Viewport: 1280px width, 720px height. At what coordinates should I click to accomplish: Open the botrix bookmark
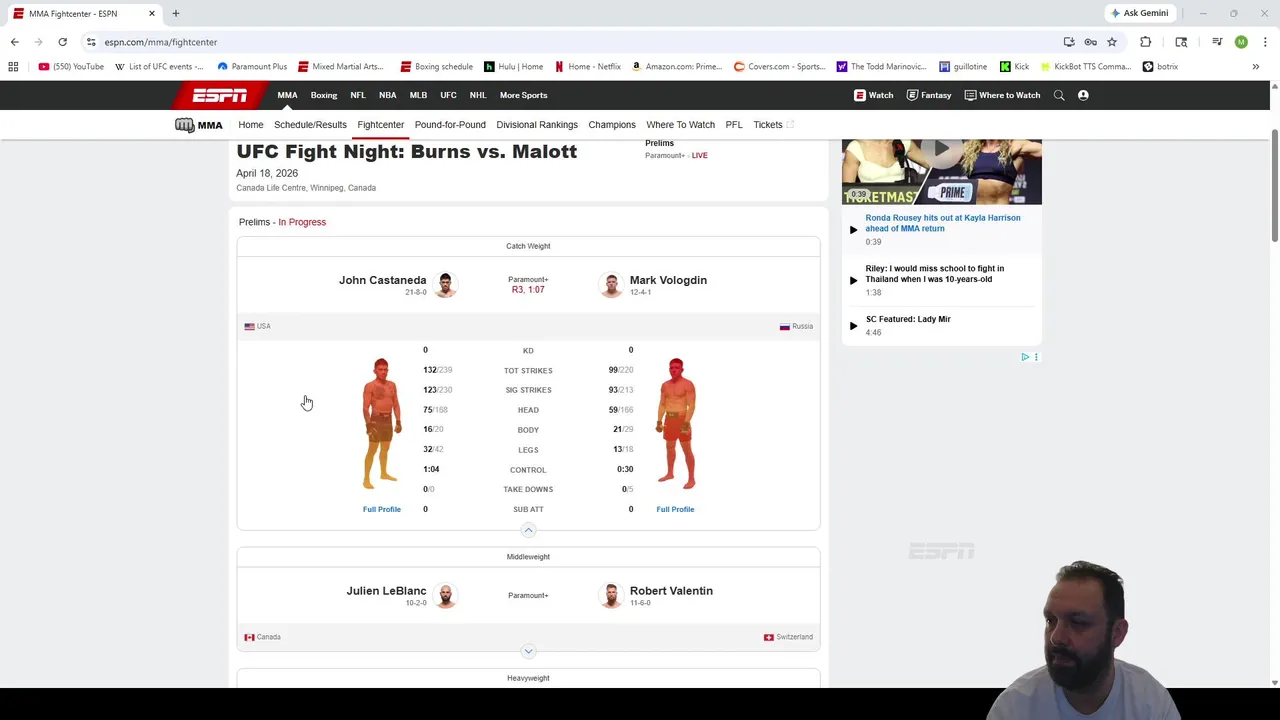click(1160, 67)
